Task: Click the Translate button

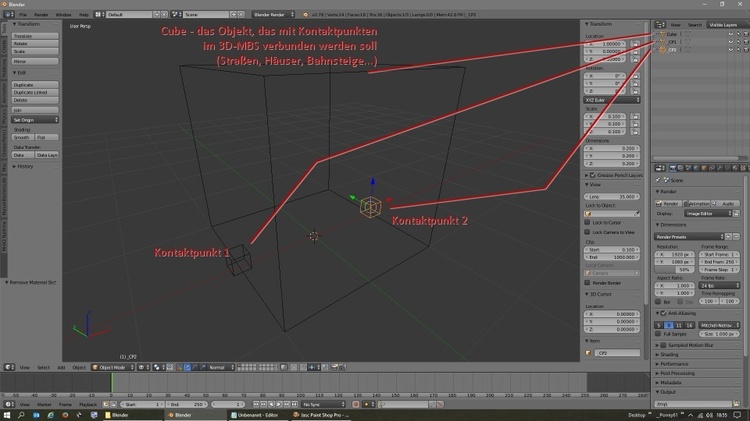Action: pyautogui.click(x=35, y=36)
